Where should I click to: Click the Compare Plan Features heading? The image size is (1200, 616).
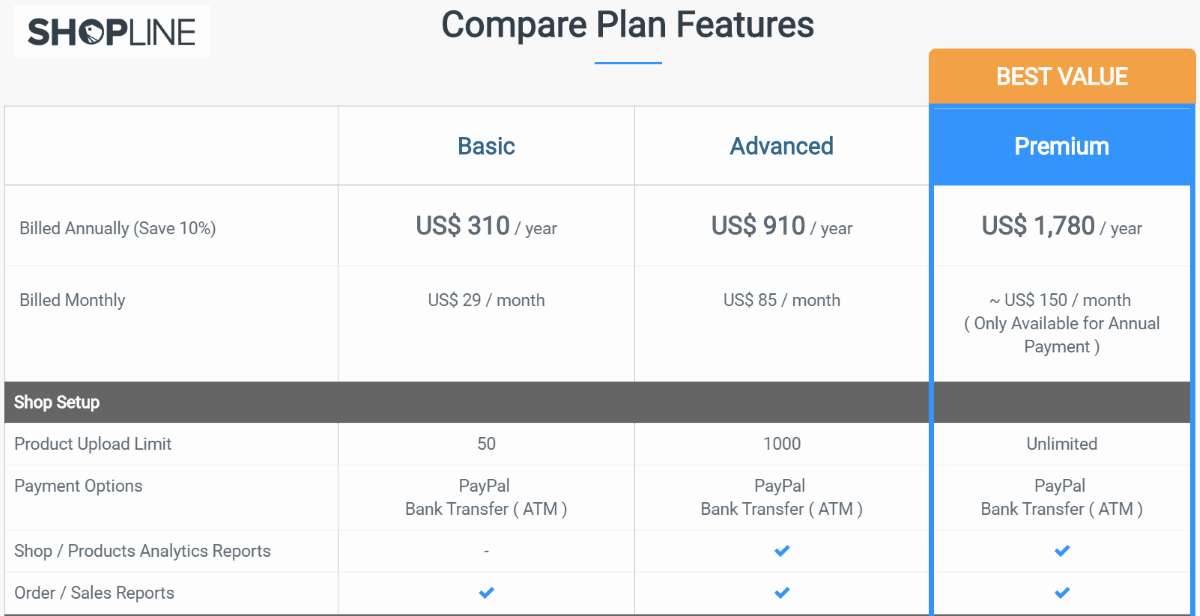coord(628,24)
